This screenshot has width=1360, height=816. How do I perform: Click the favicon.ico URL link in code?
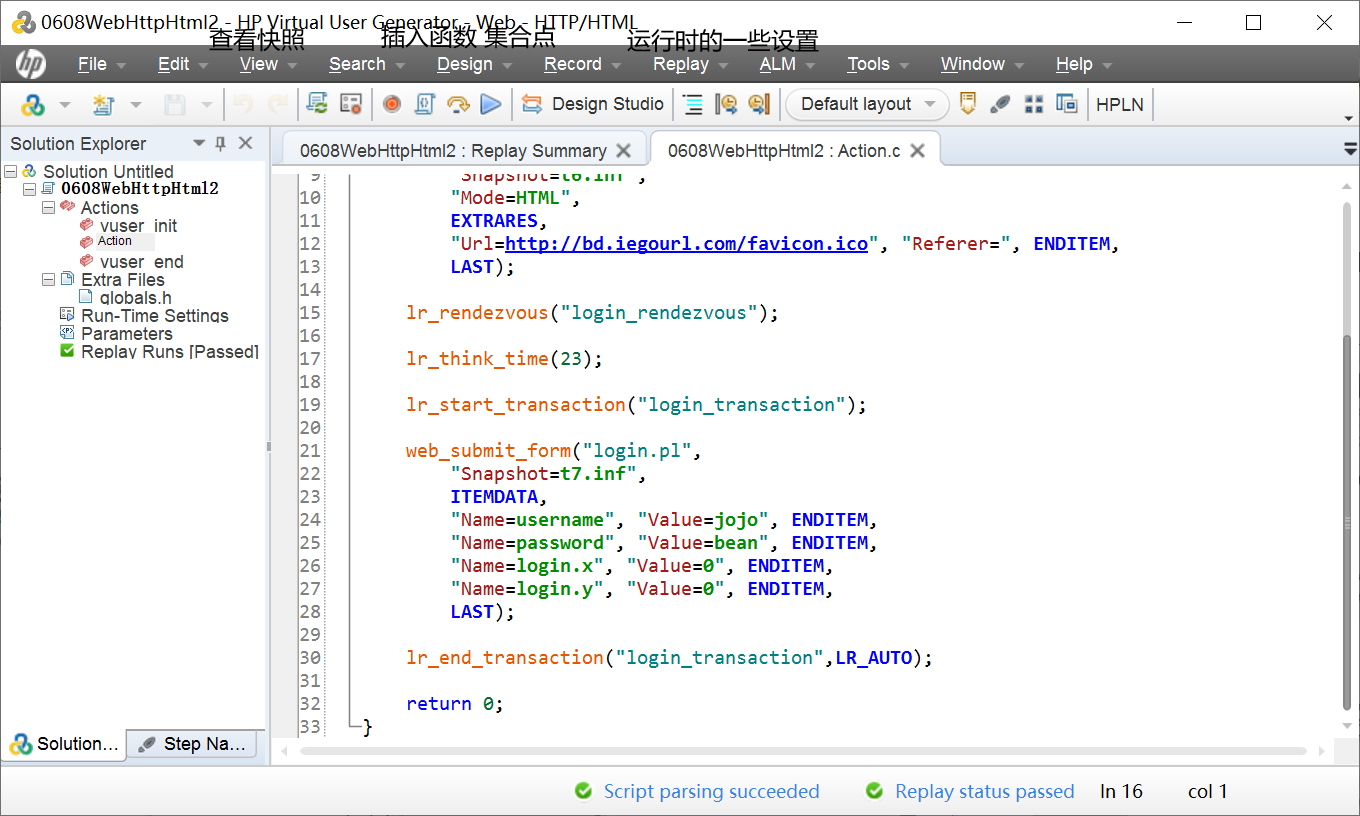click(x=686, y=244)
